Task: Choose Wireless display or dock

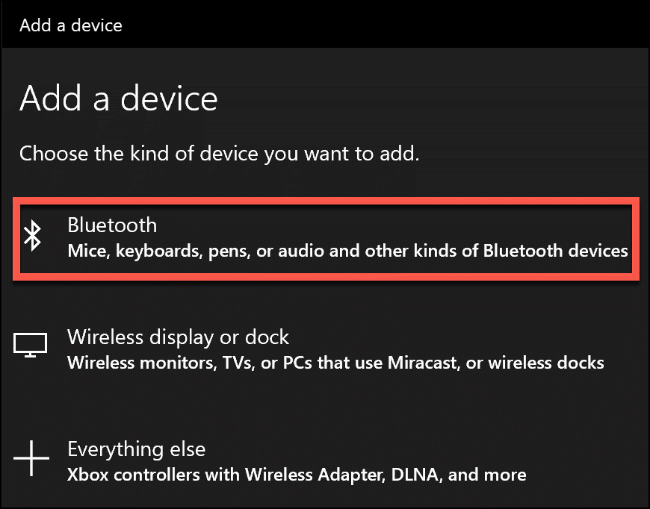Action: [177, 337]
